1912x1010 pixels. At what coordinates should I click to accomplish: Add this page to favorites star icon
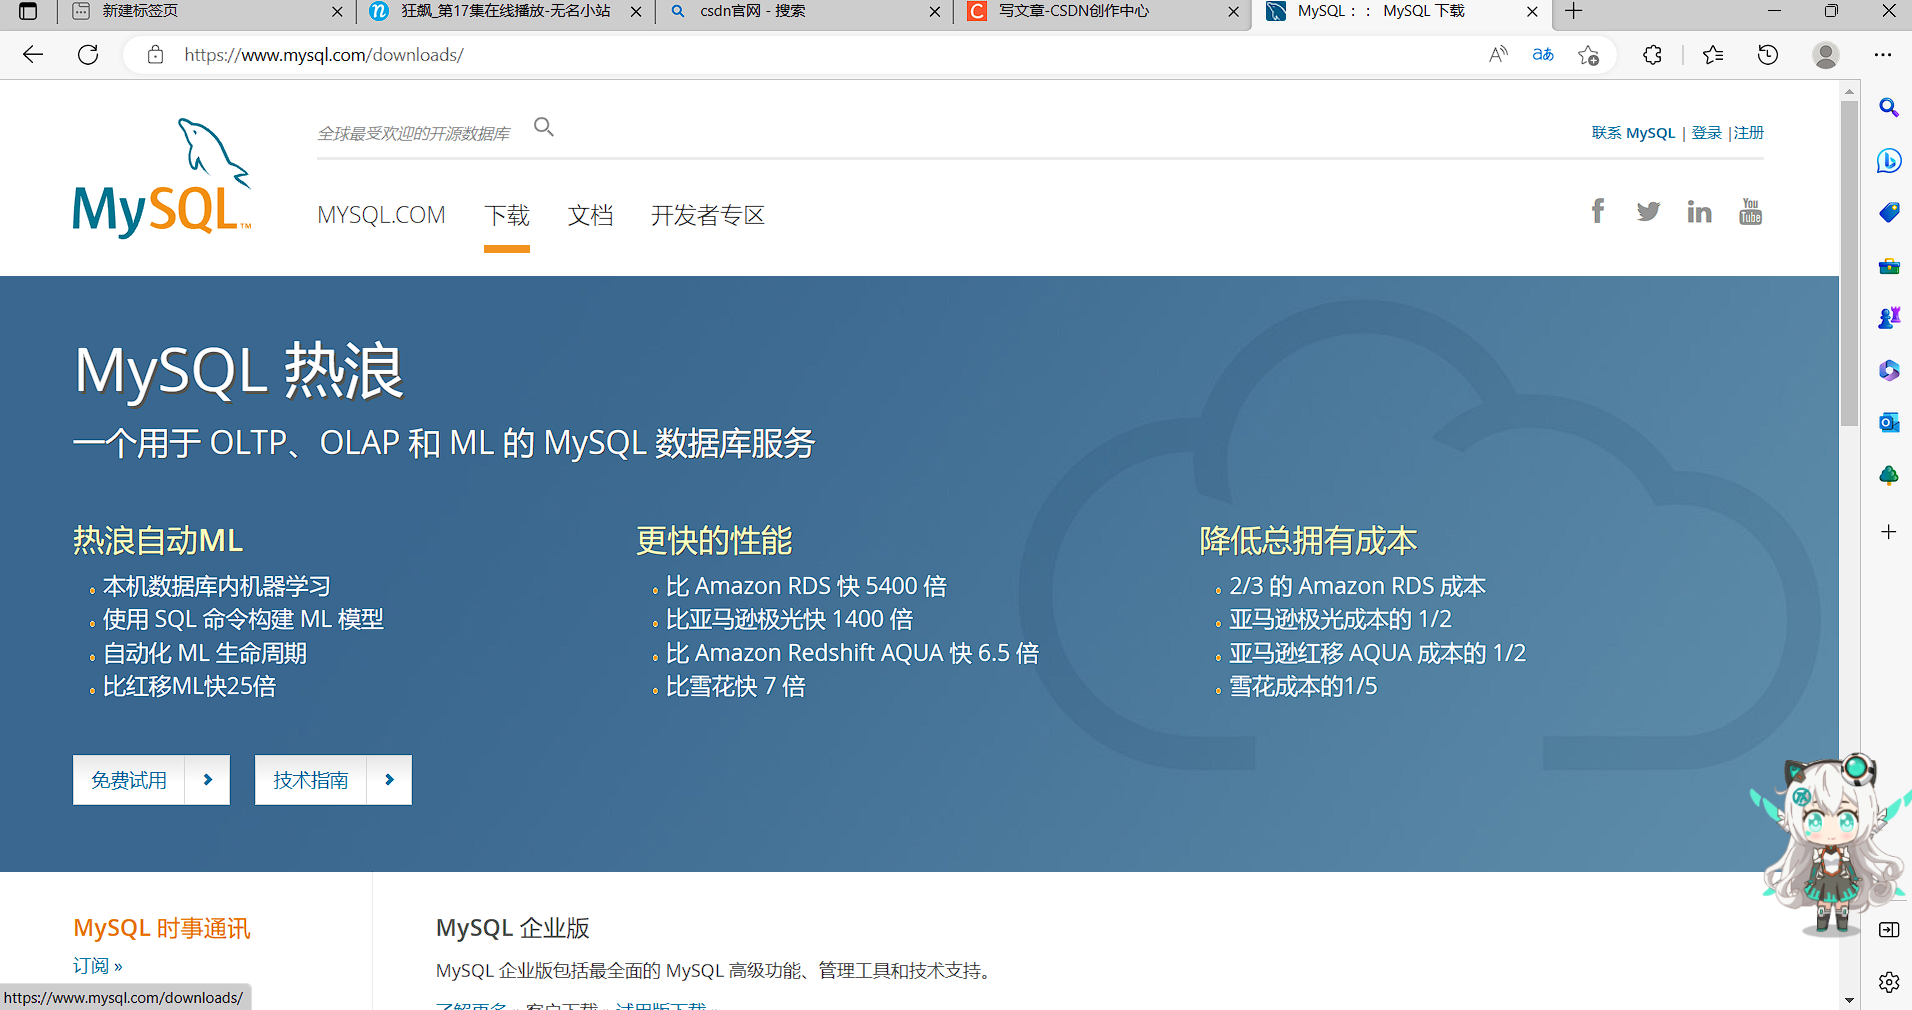[1588, 55]
